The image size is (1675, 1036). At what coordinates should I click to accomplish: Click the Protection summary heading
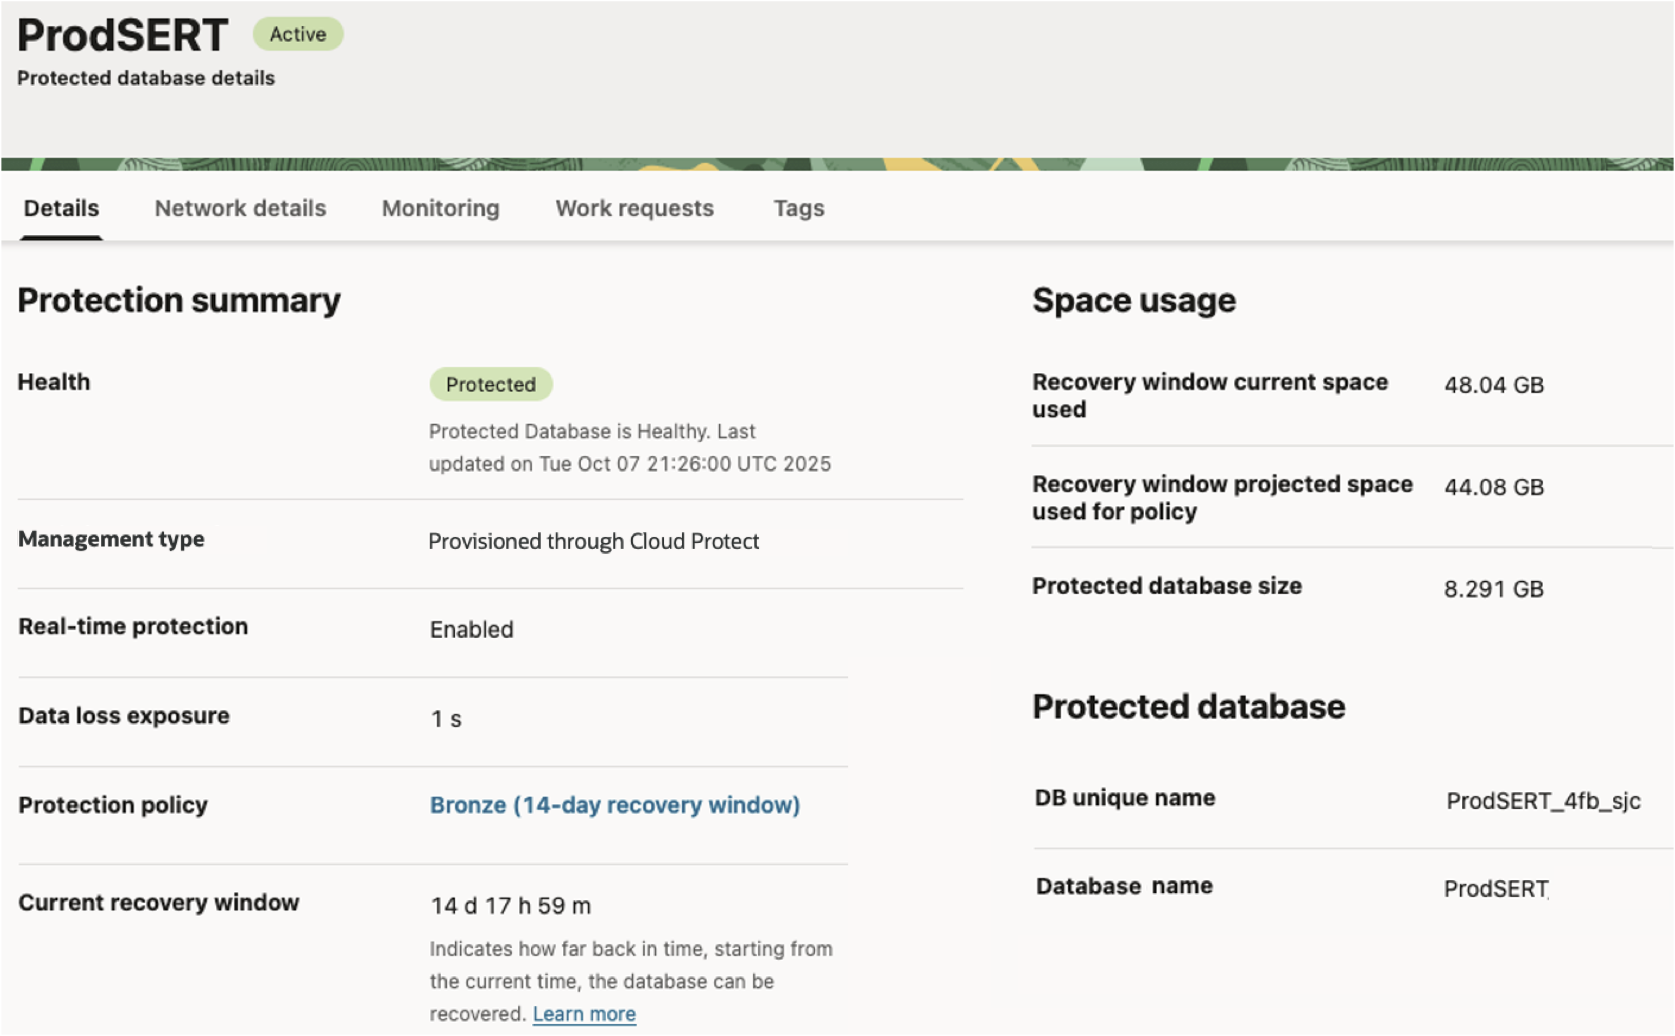(x=178, y=300)
